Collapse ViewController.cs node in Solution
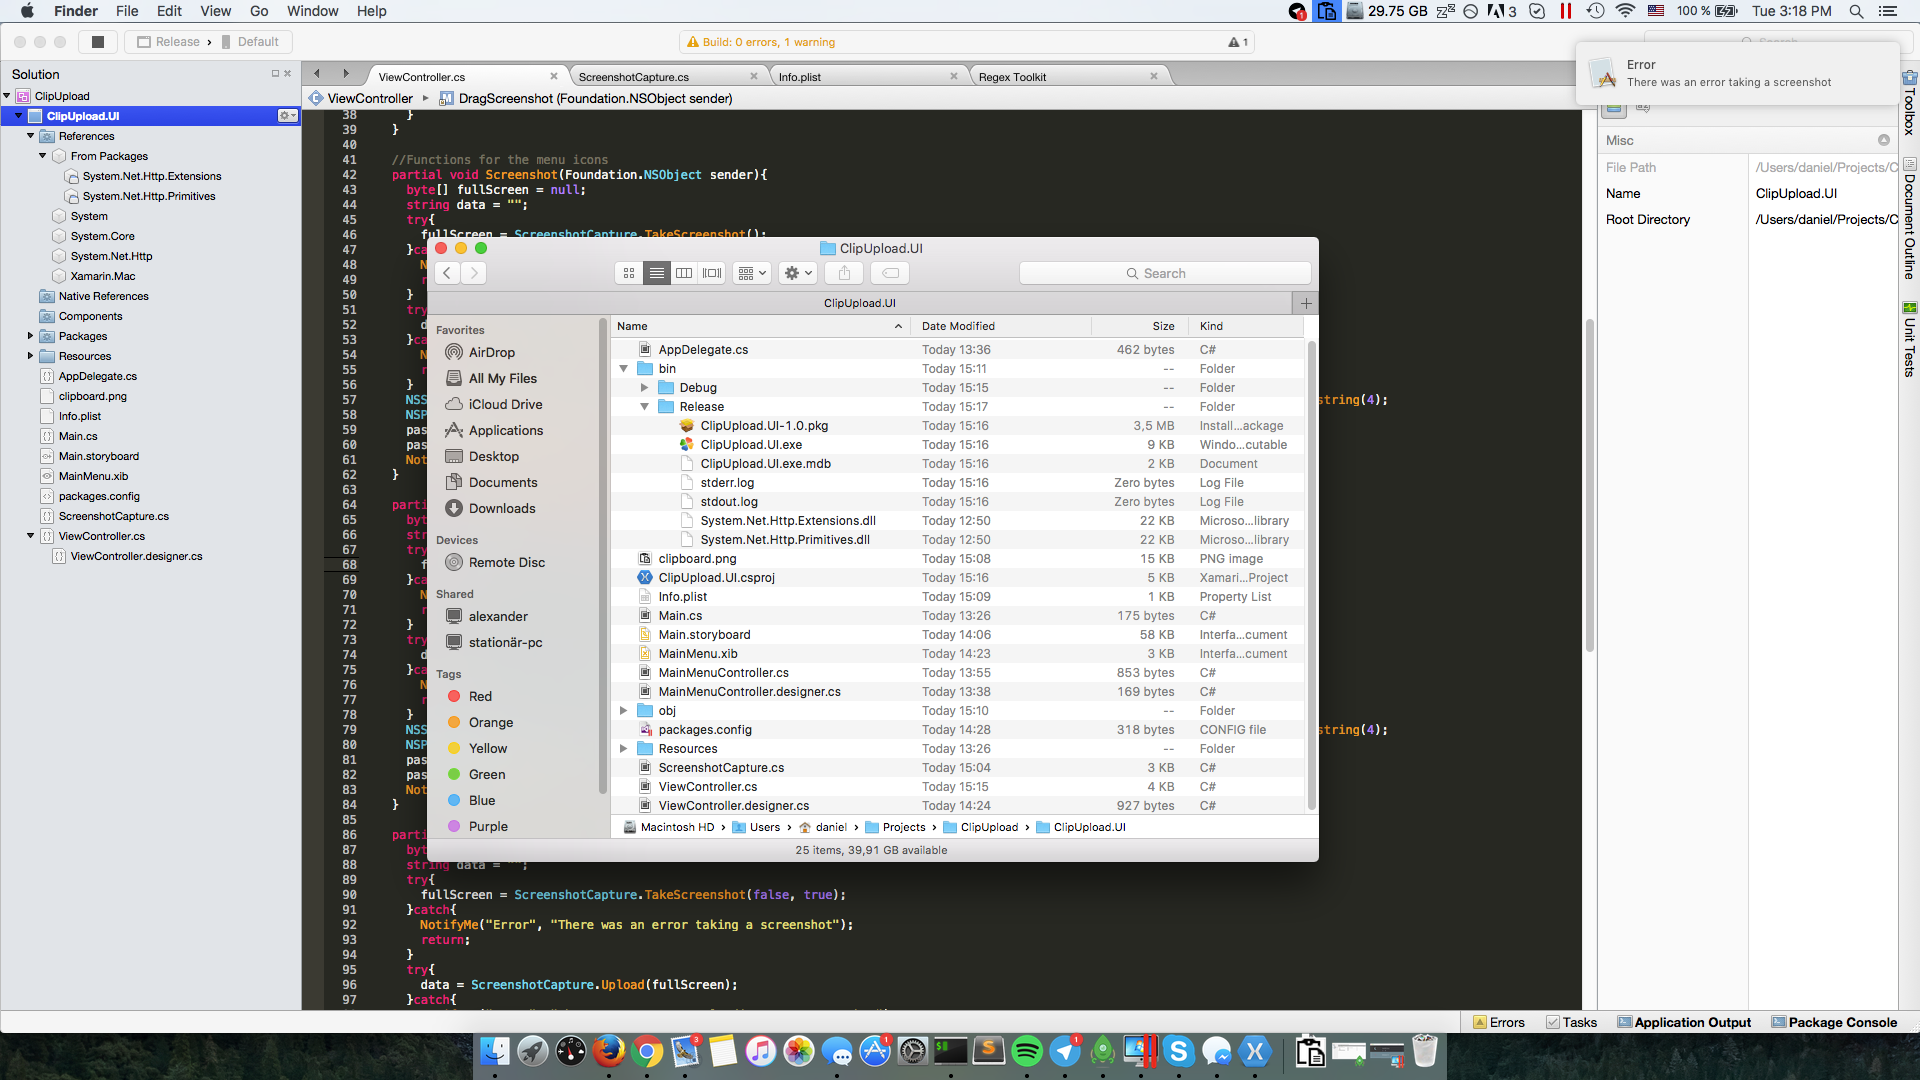 [x=31, y=536]
